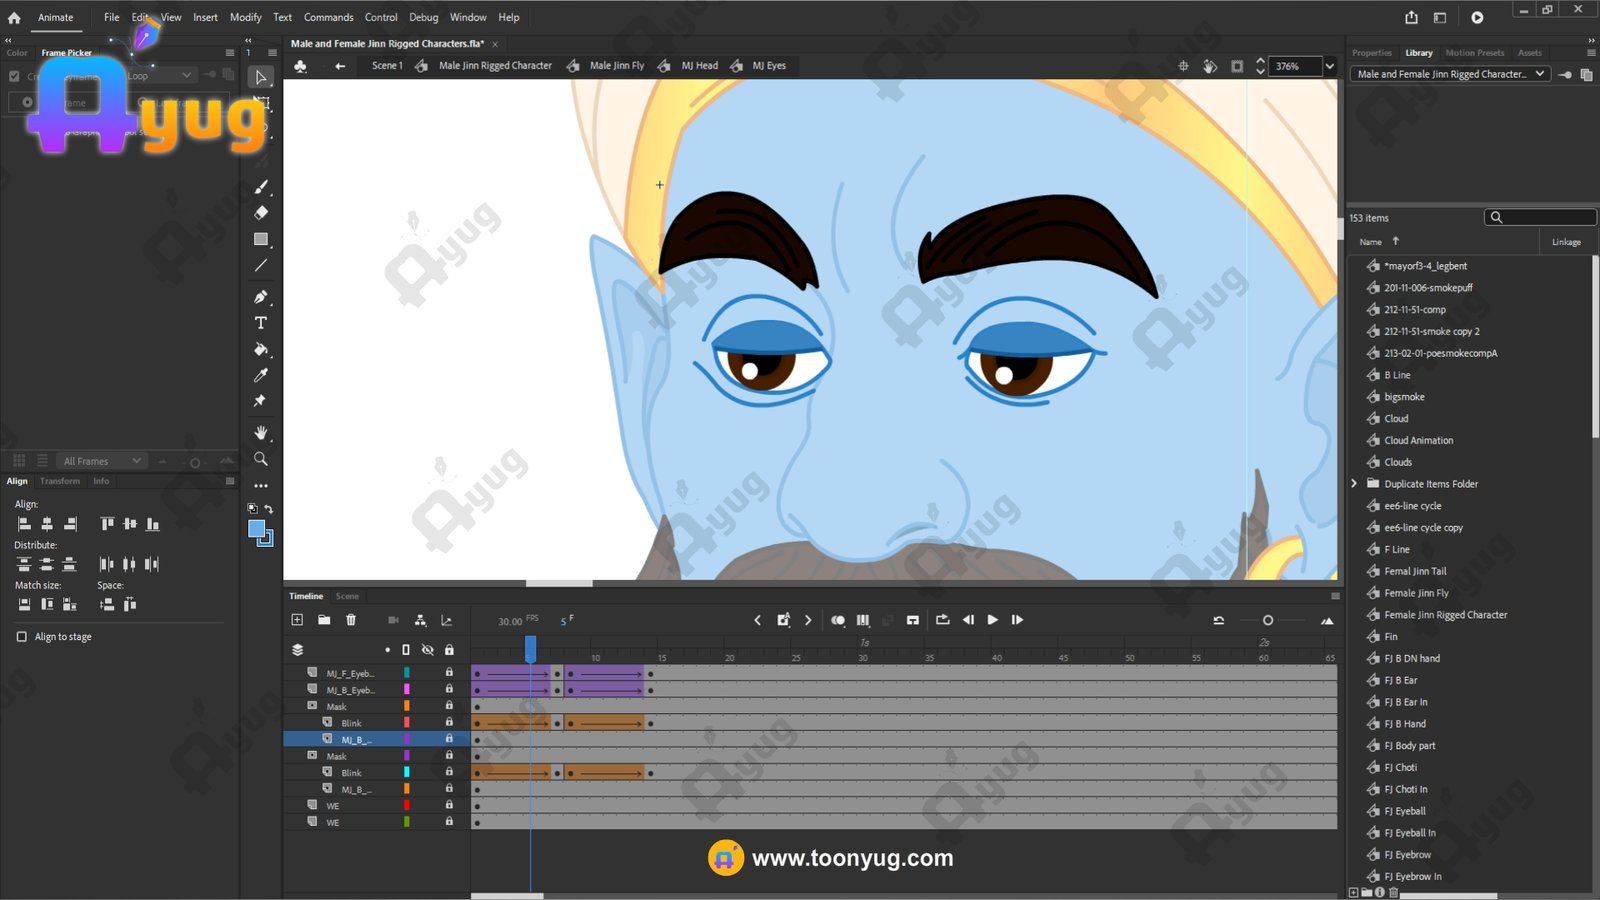Enable Align to stage checkbox
The image size is (1600, 900).
(x=22, y=637)
